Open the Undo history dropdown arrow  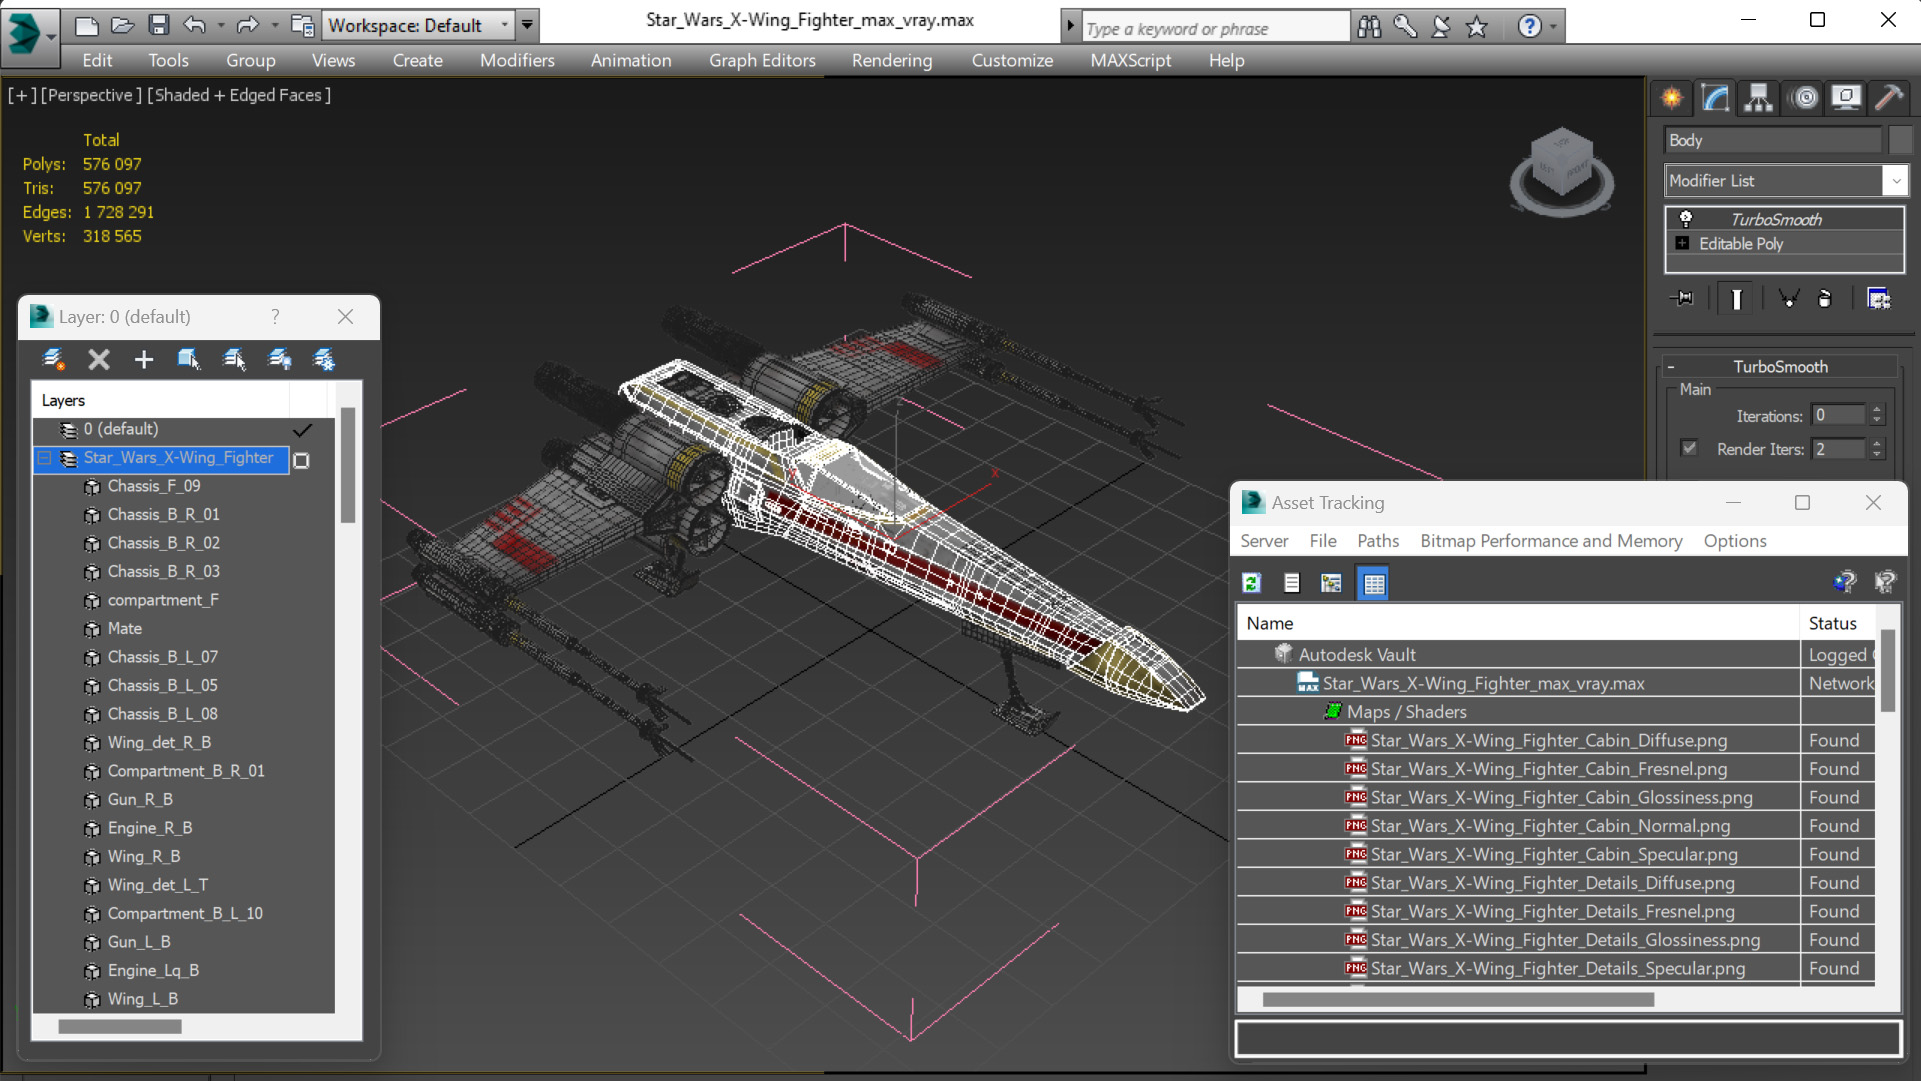(x=221, y=25)
